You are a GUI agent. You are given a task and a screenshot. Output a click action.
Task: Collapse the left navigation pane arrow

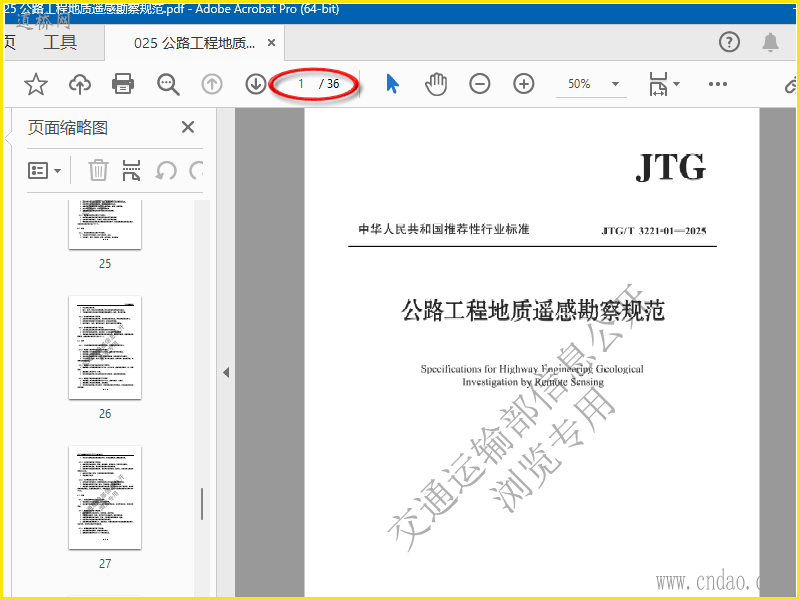[x=226, y=372]
